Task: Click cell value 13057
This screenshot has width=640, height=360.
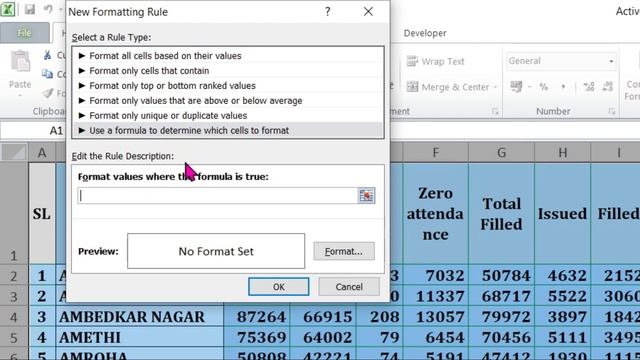Action: (x=436, y=317)
